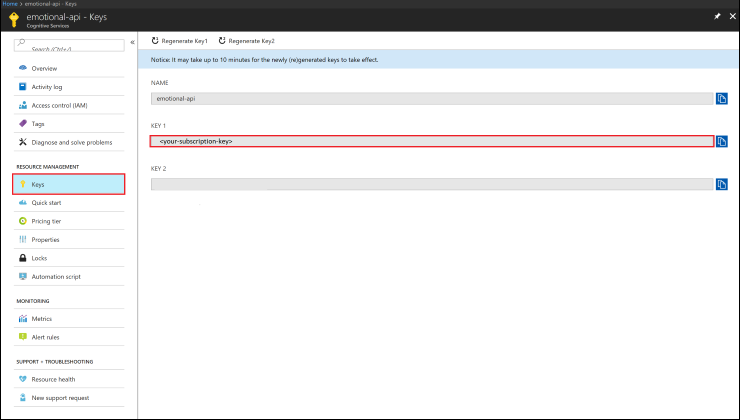Image resolution: width=740 pixels, height=420 pixels.
Task: Click the empty KEY 2 field
Action: (432, 184)
